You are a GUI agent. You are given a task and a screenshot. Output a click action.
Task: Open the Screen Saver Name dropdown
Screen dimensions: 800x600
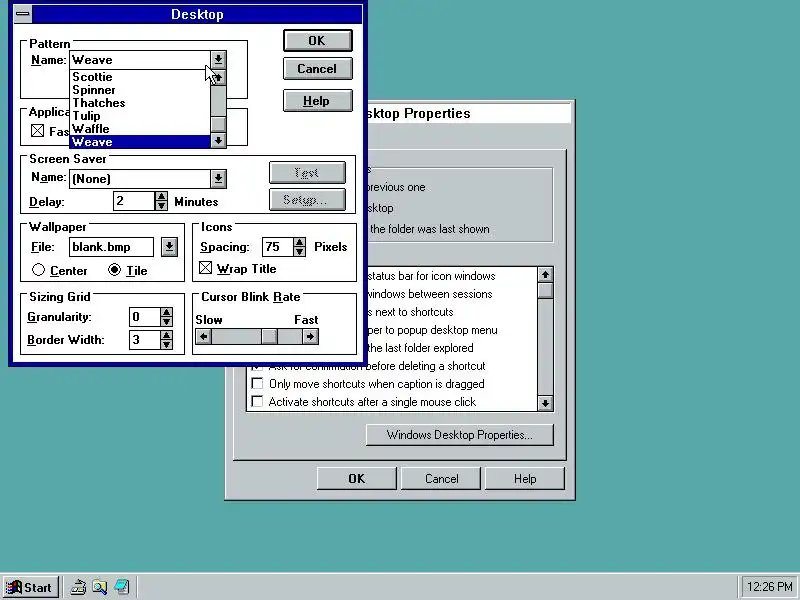tap(218, 179)
